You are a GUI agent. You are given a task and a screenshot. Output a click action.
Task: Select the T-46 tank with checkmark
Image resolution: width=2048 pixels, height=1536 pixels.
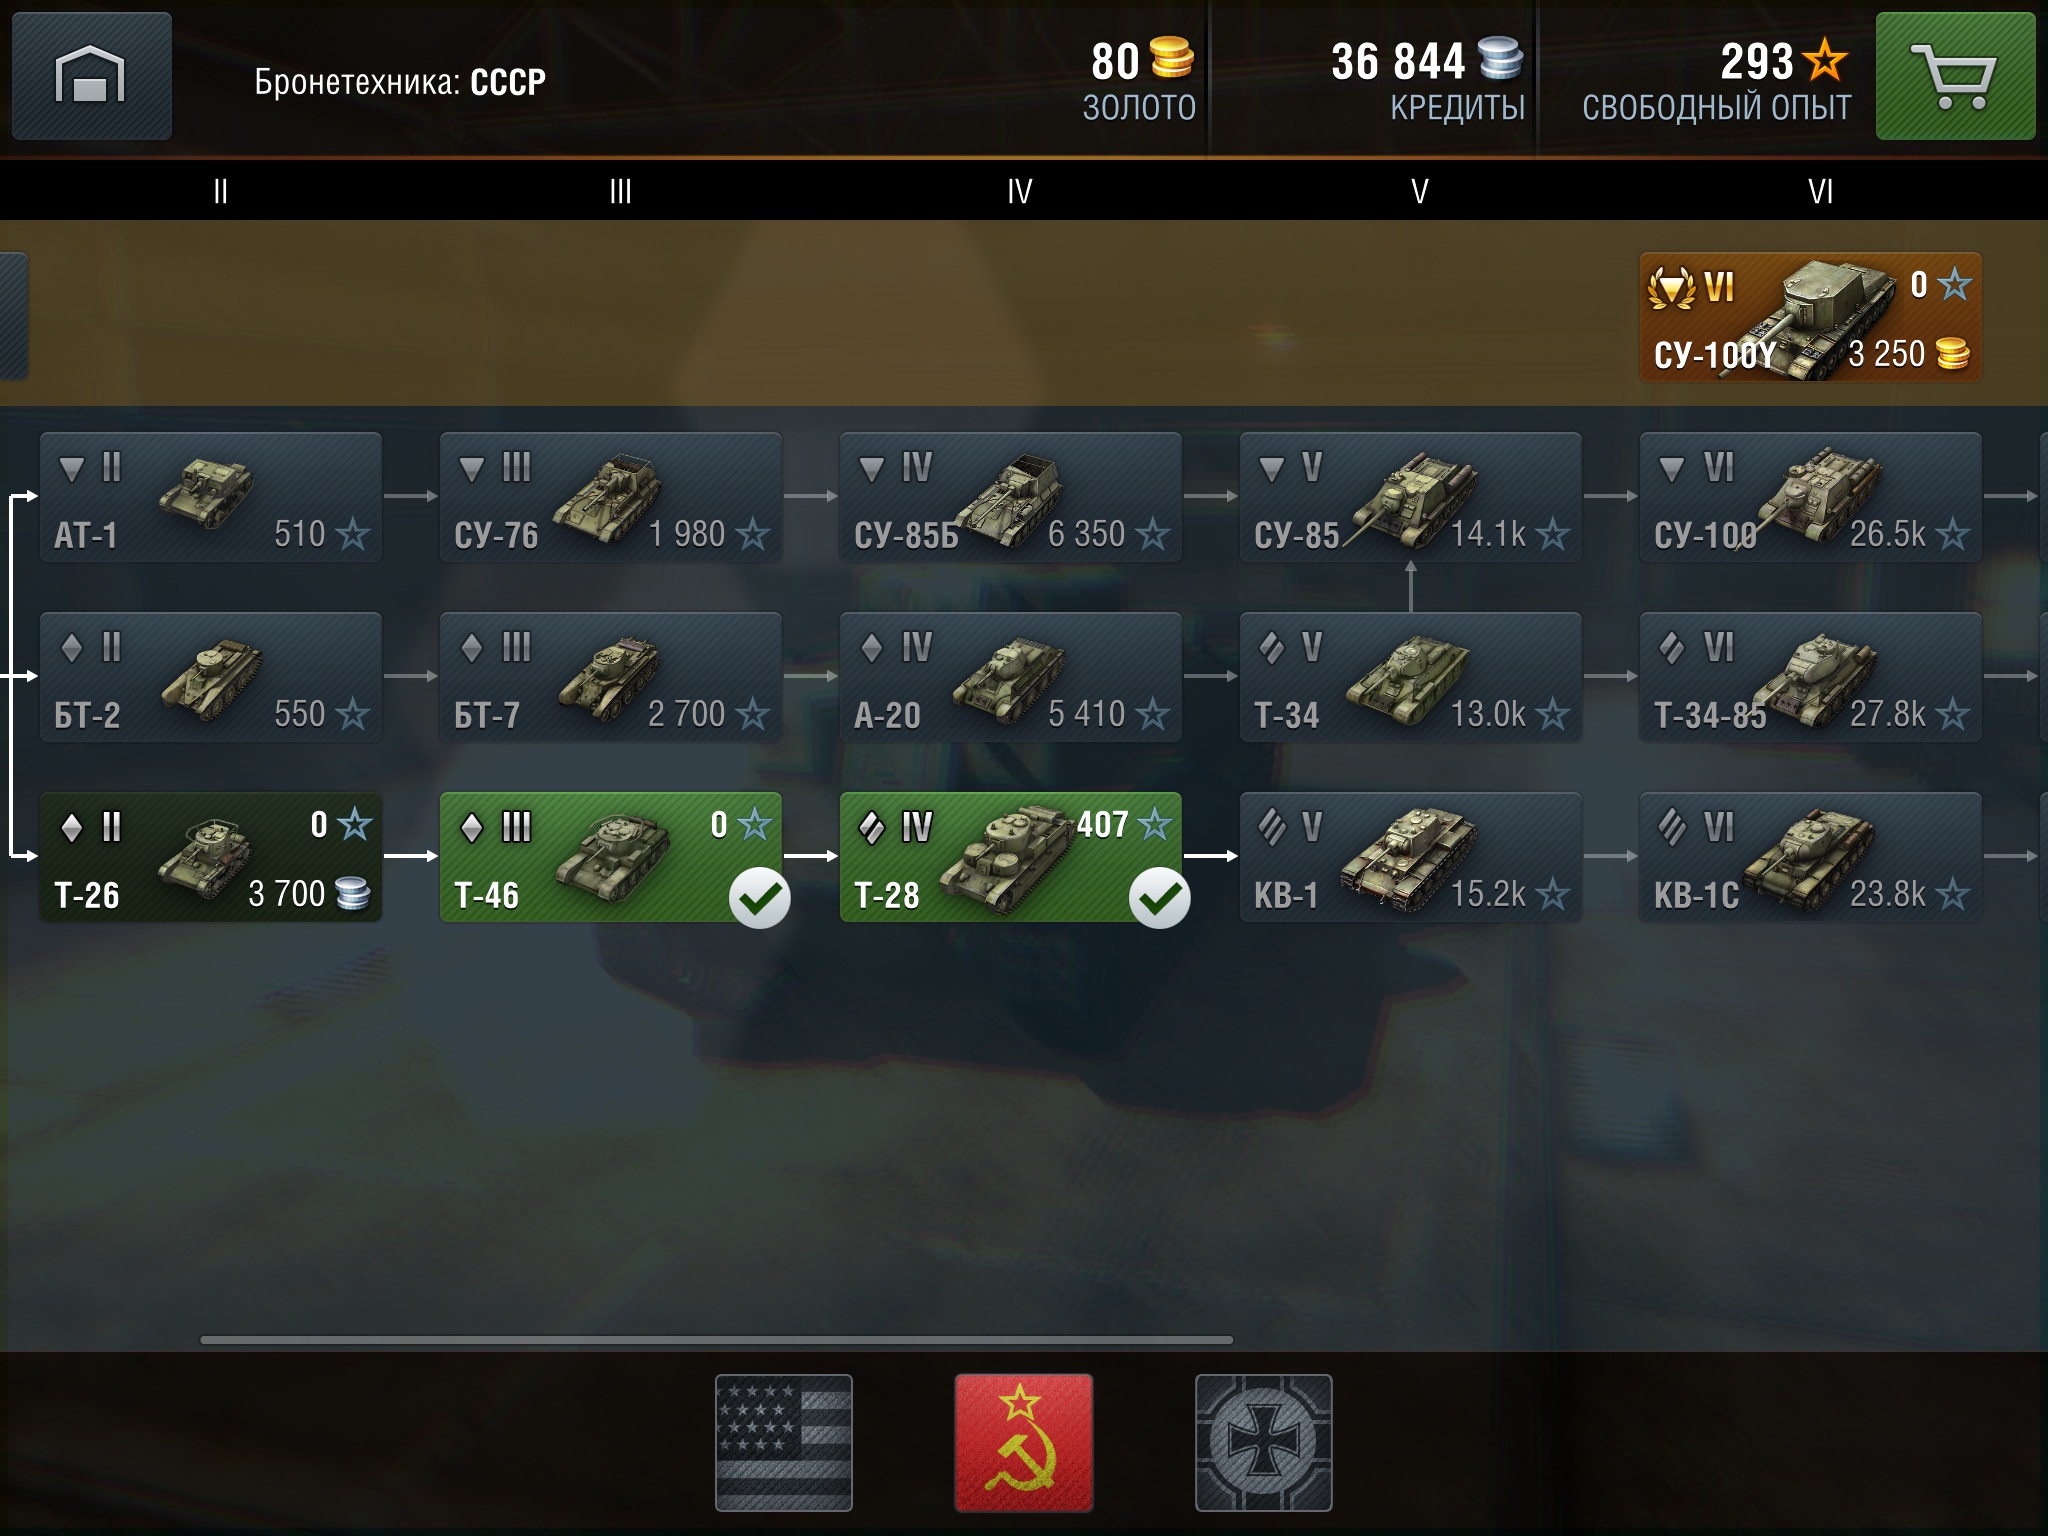coord(611,857)
